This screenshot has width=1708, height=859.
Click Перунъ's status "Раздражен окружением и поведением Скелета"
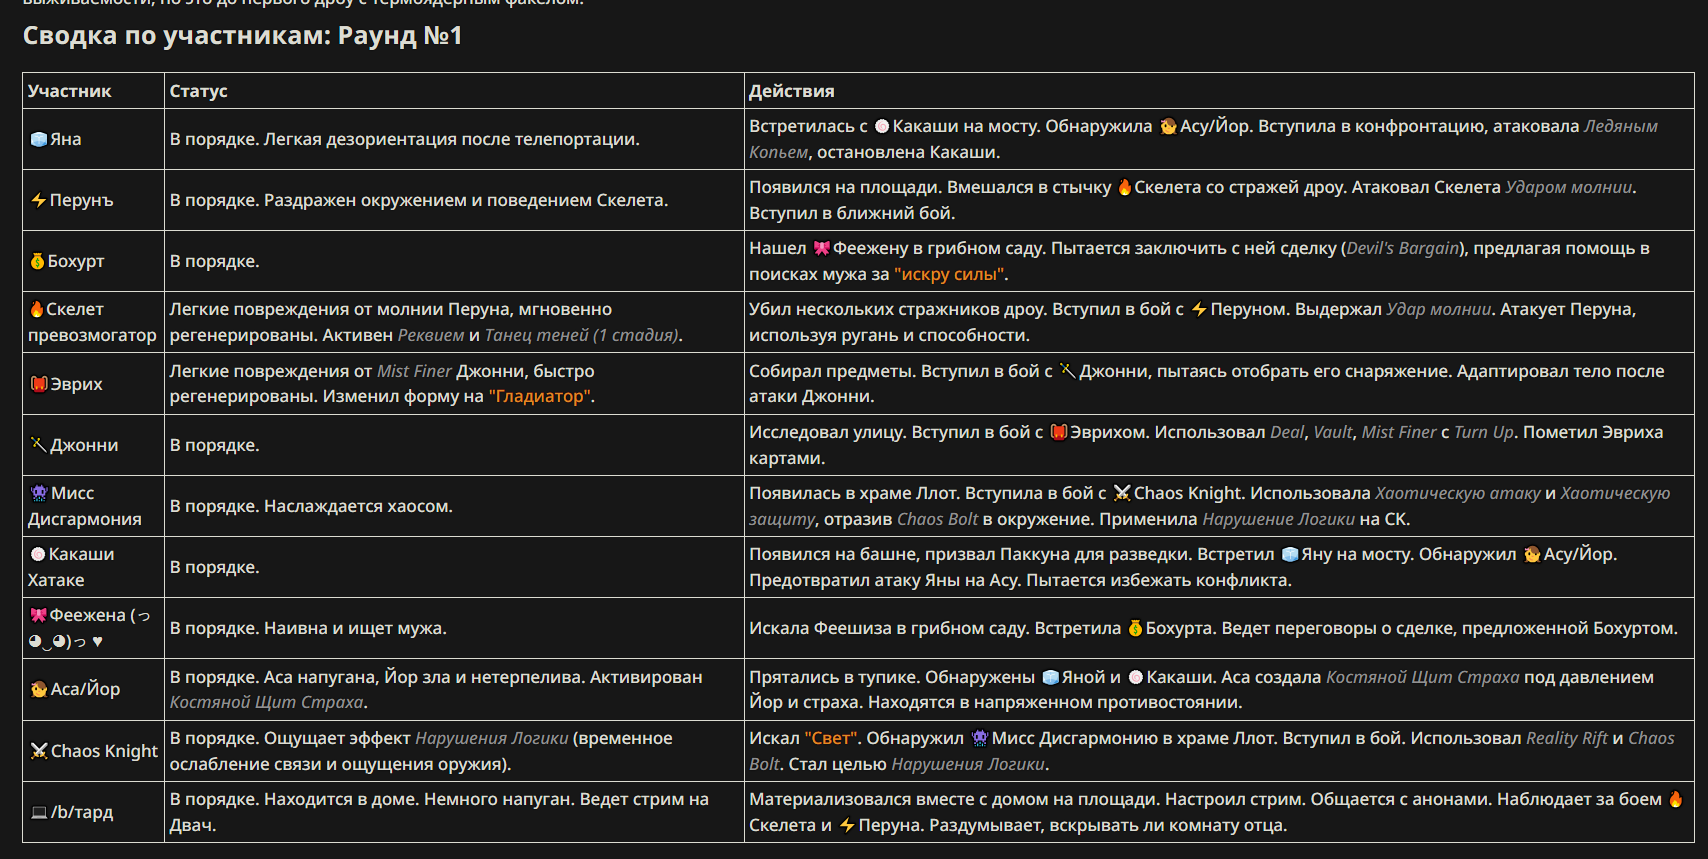[465, 200]
